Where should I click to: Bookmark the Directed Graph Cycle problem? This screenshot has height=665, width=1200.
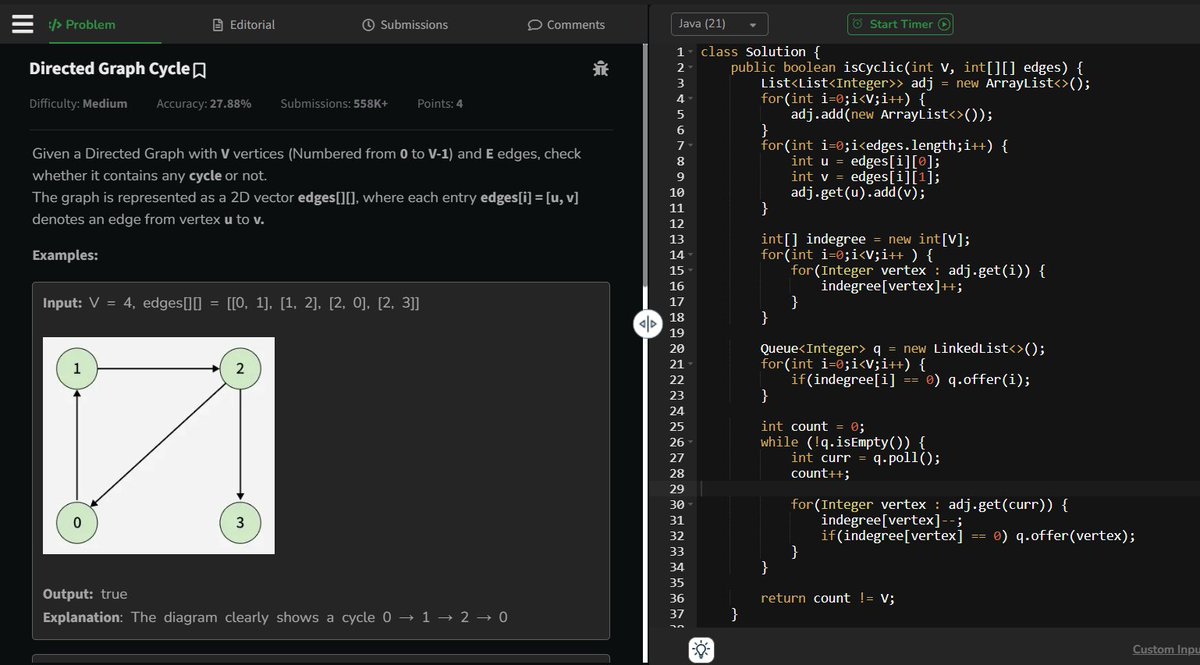coord(200,70)
